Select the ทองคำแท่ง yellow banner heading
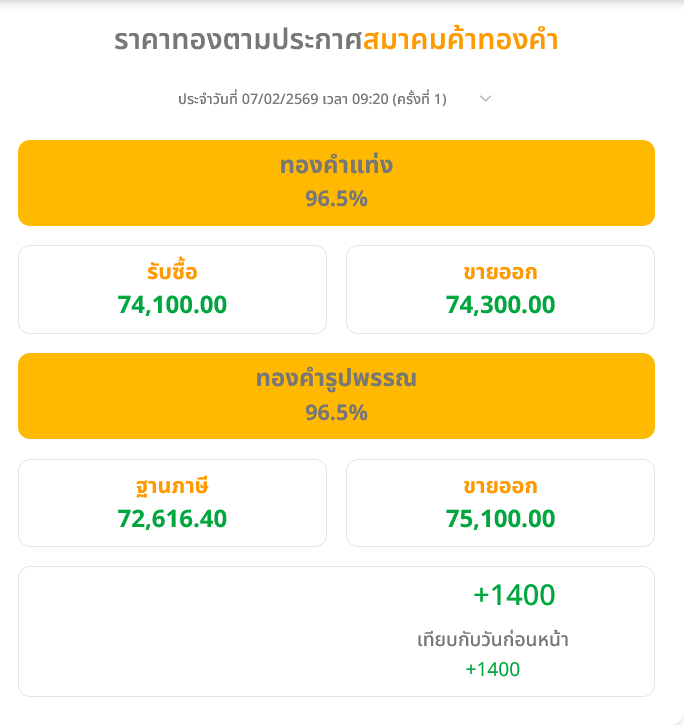Viewport: 684px width, 725px height. [336, 166]
